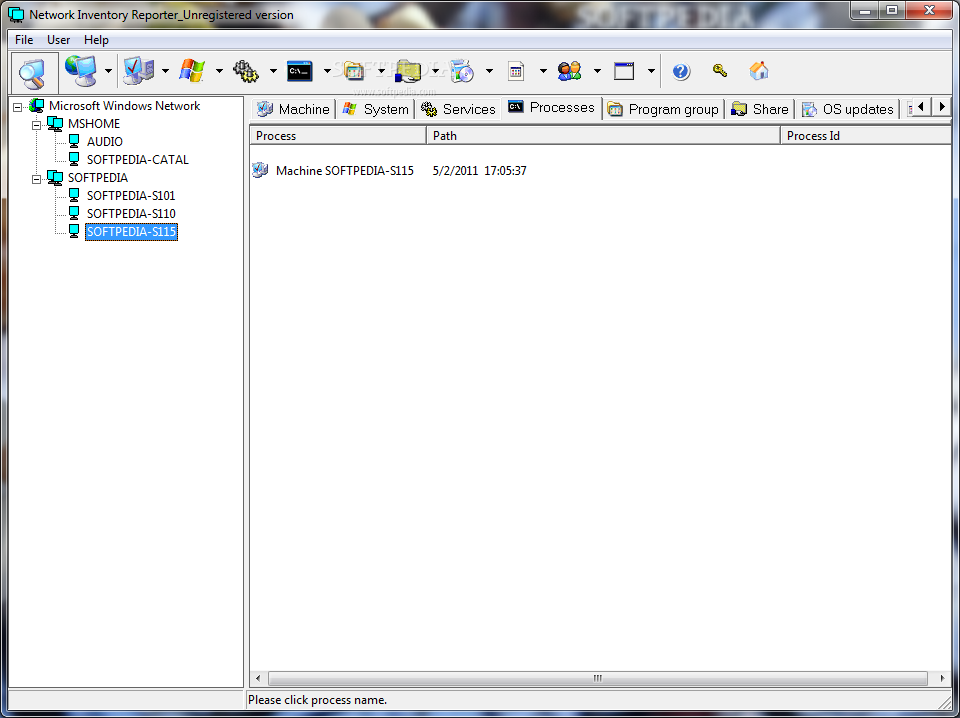960x718 pixels.
Task: Click the MSHOME workgroup icon
Action: (x=55, y=124)
